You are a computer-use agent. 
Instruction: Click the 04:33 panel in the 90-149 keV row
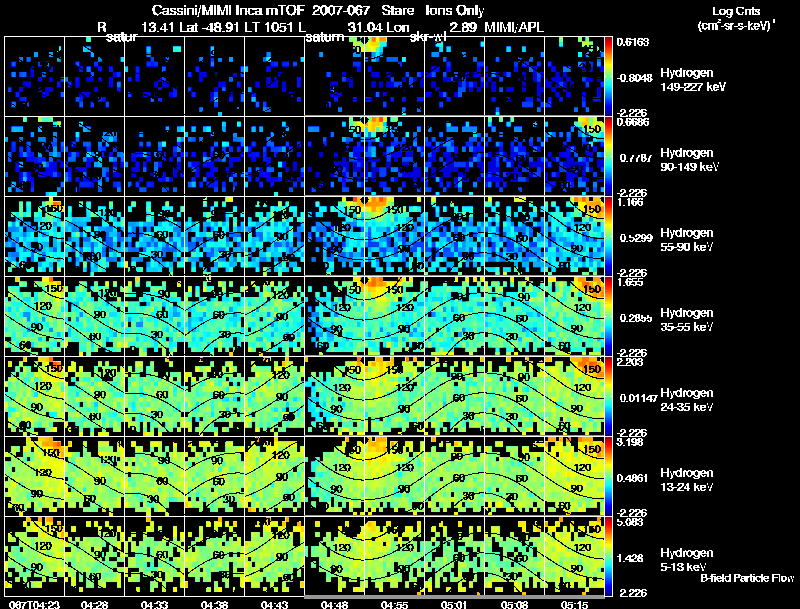(x=154, y=156)
